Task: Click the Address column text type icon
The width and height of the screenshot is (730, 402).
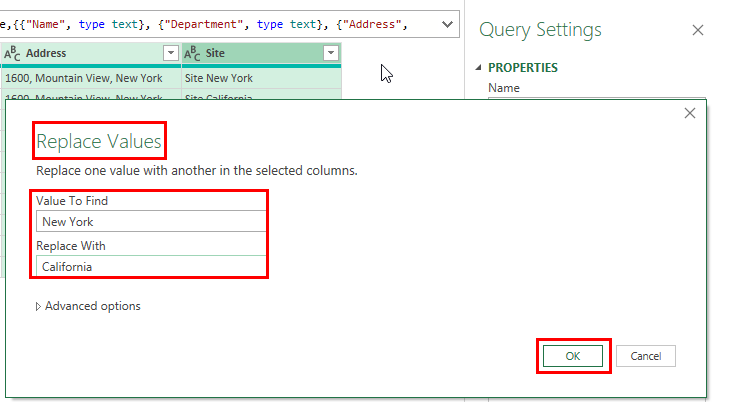Action: click(12, 54)
